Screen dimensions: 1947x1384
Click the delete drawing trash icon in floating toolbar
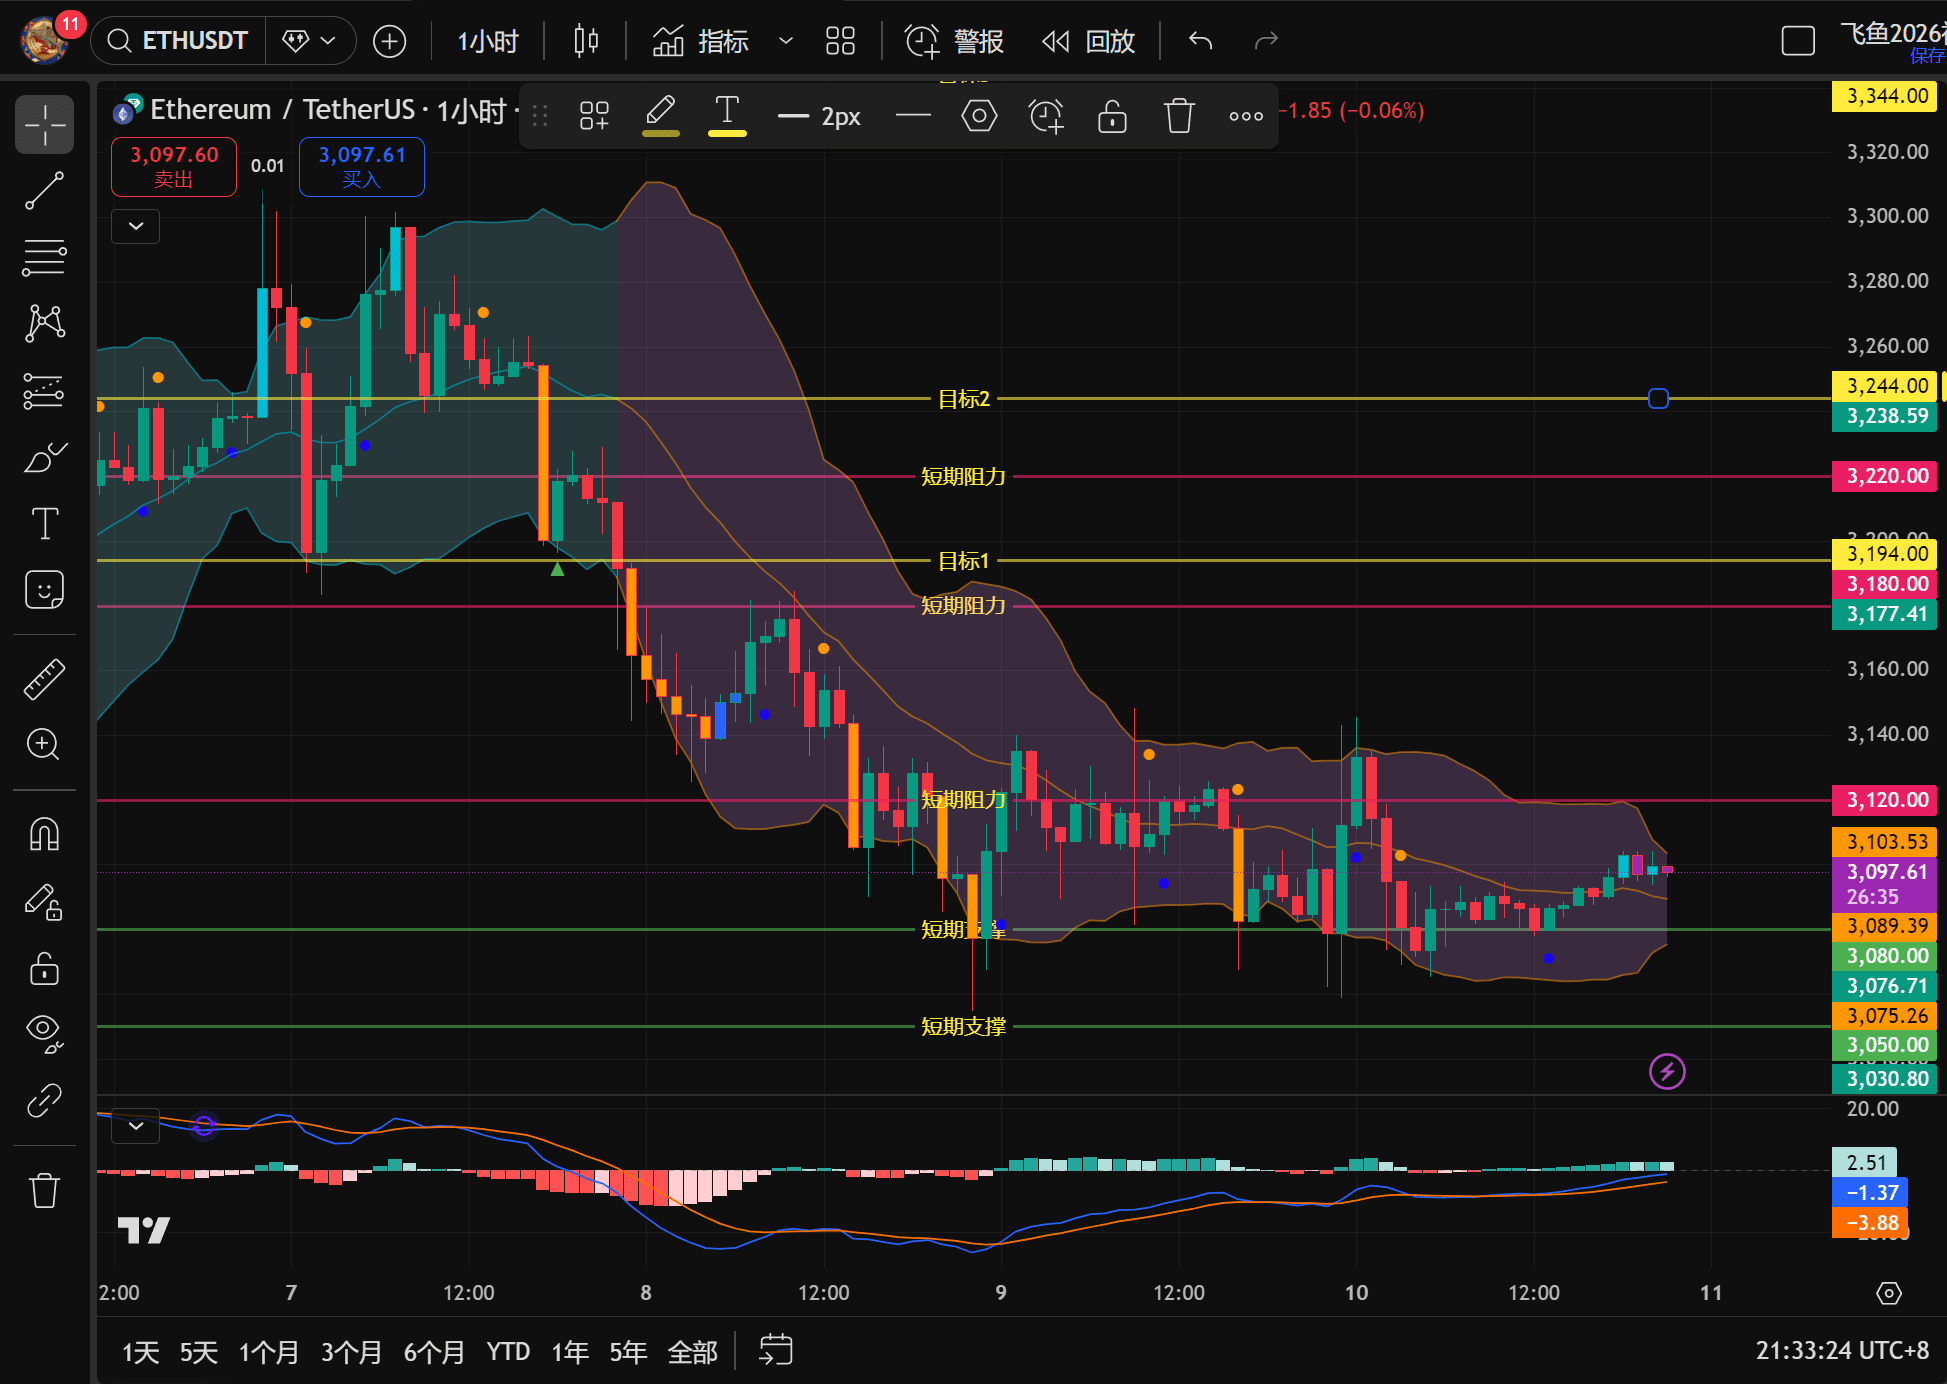click(x=1179, y=116)
